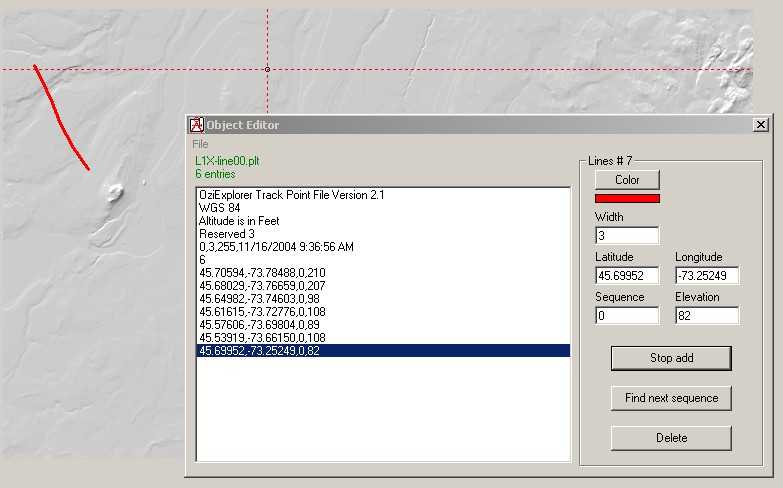
Task: Click the Latitude field showing 45.69952
Action: tap(627, 275)
